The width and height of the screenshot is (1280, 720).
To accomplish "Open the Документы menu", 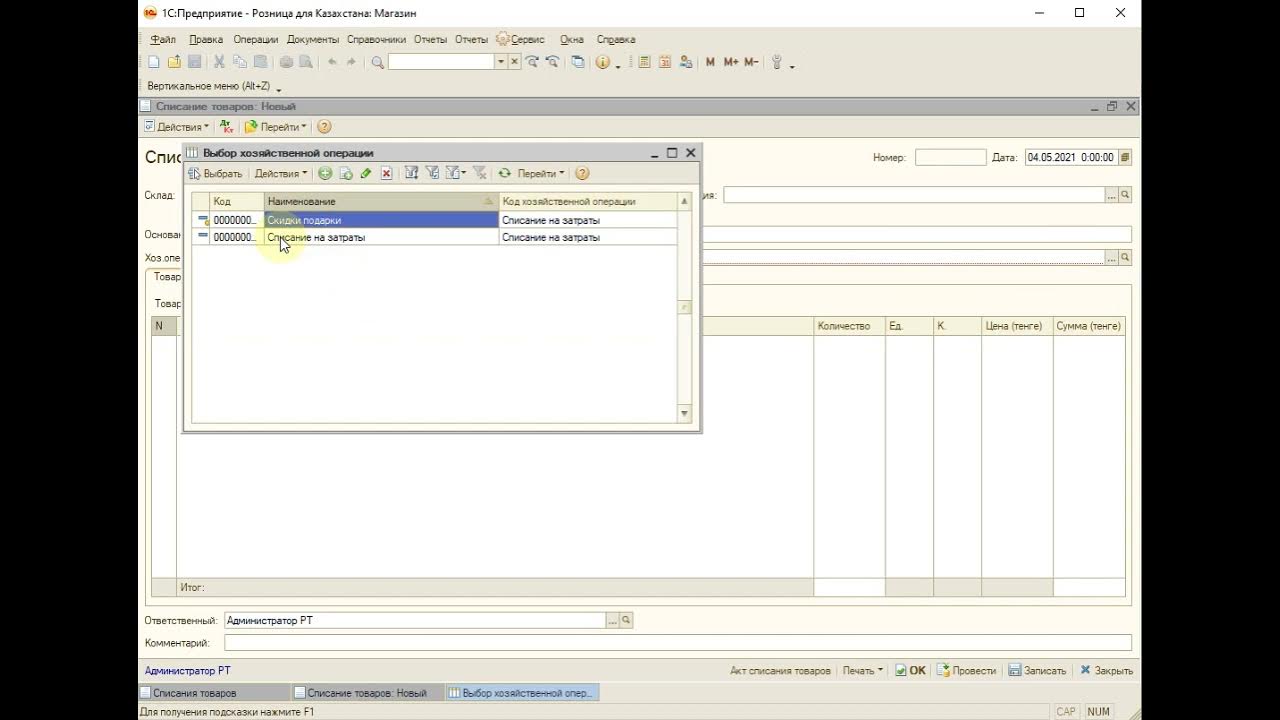I will [313, 40].
